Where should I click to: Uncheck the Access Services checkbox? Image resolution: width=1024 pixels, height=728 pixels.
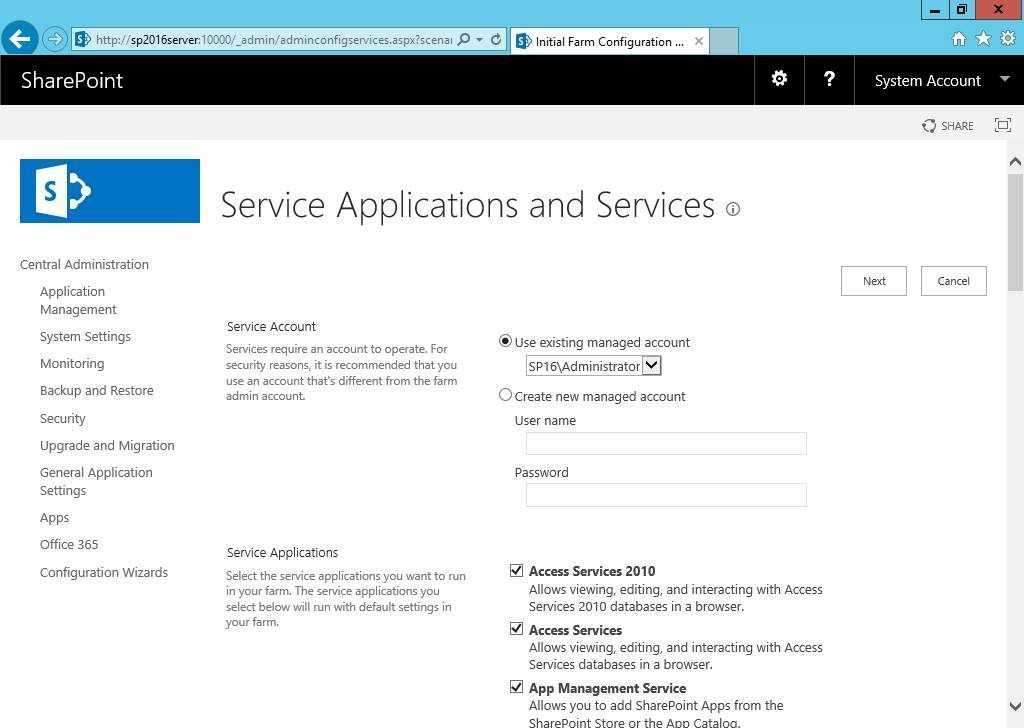click(x=516, y=629)
